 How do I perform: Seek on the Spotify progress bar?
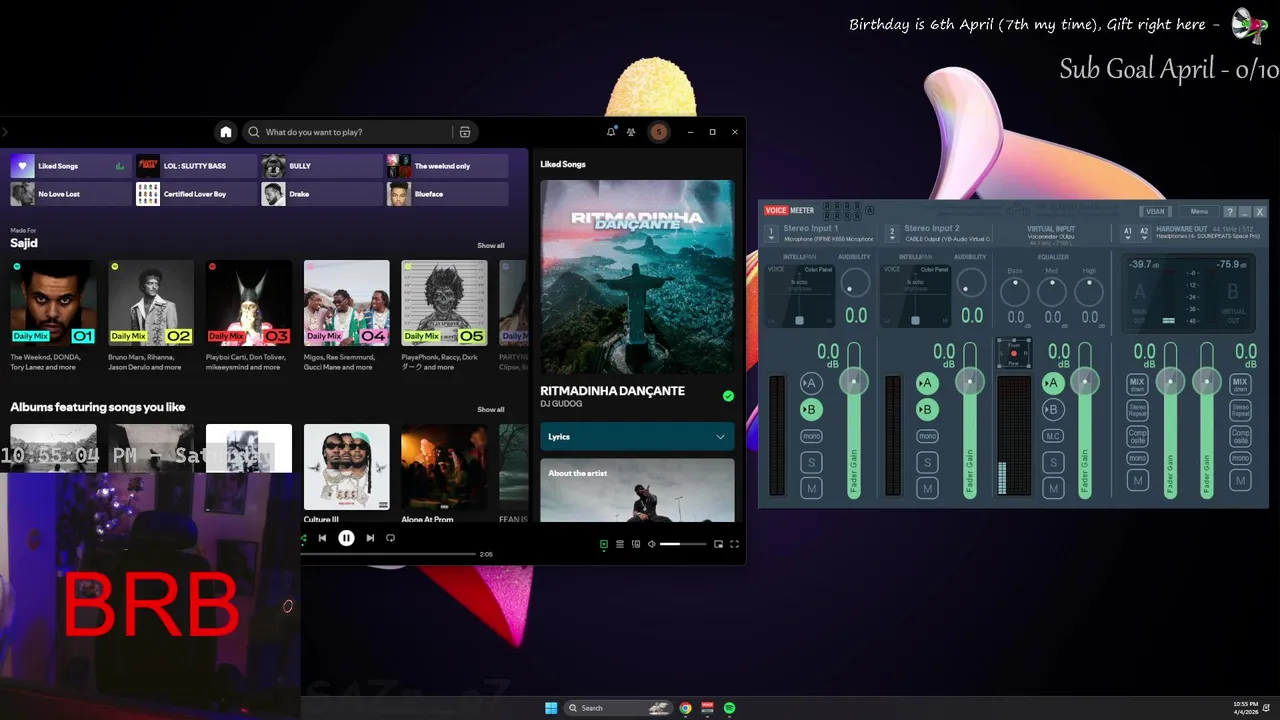(390, 554)
